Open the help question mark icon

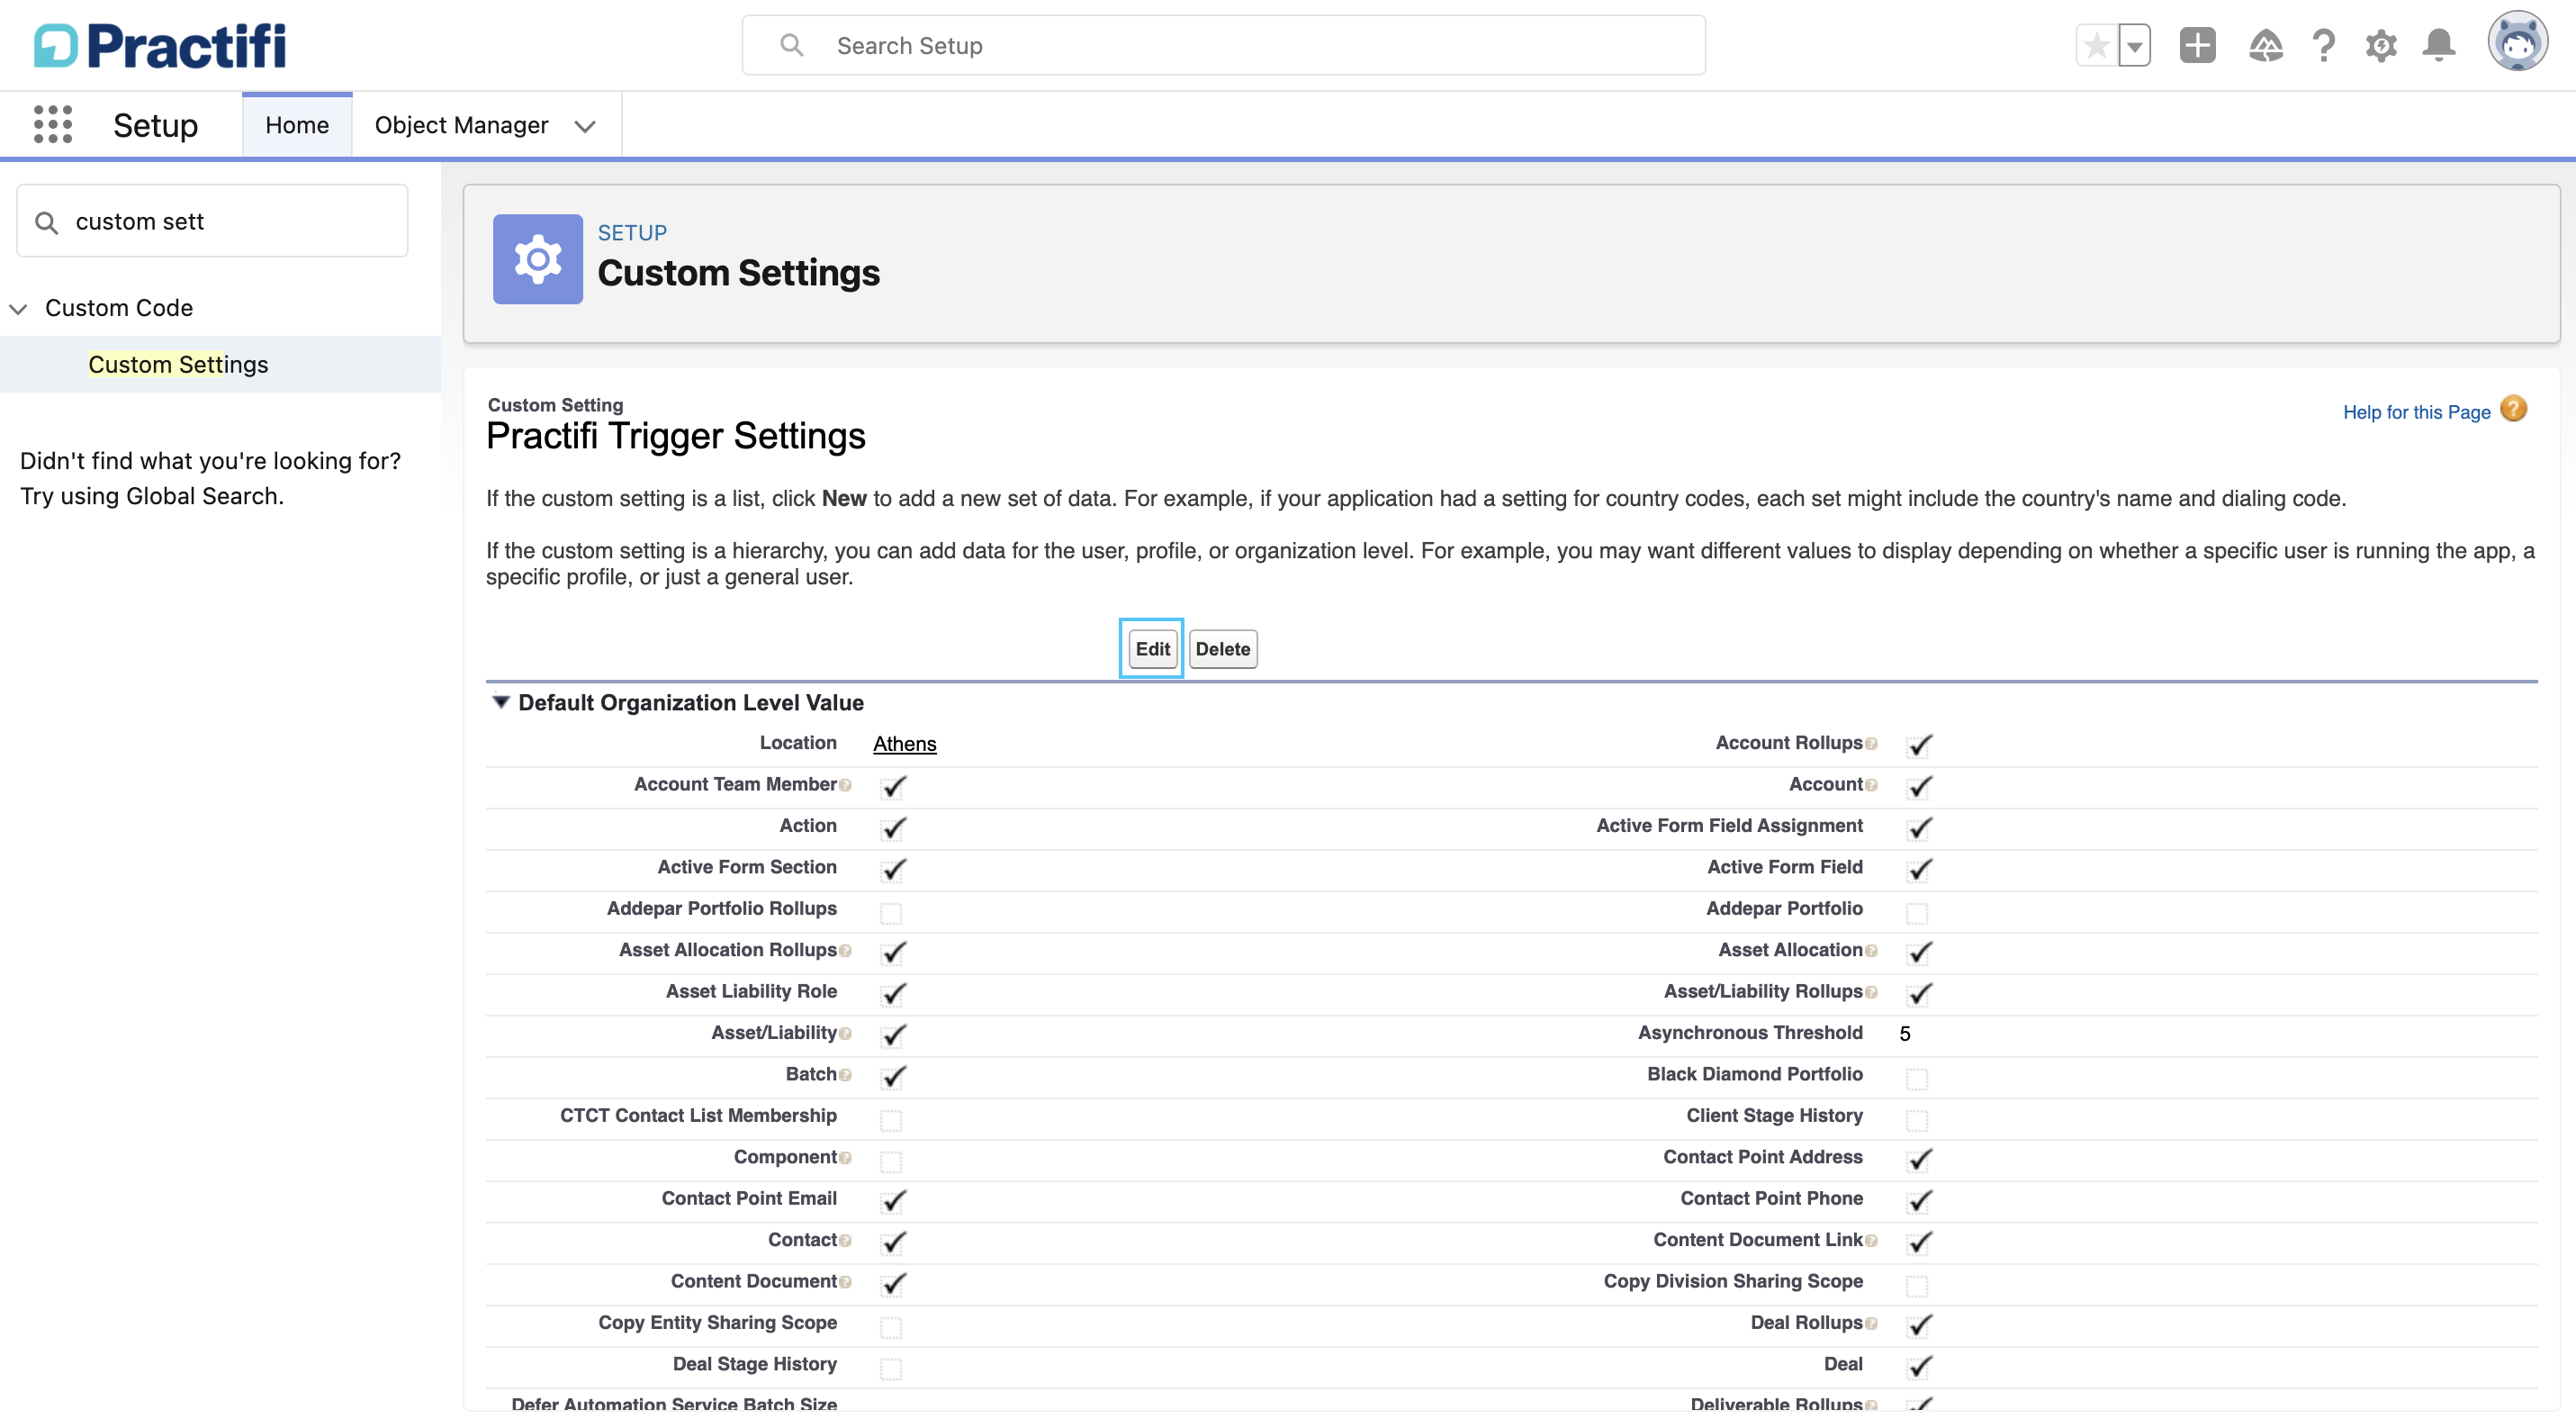2323,46
